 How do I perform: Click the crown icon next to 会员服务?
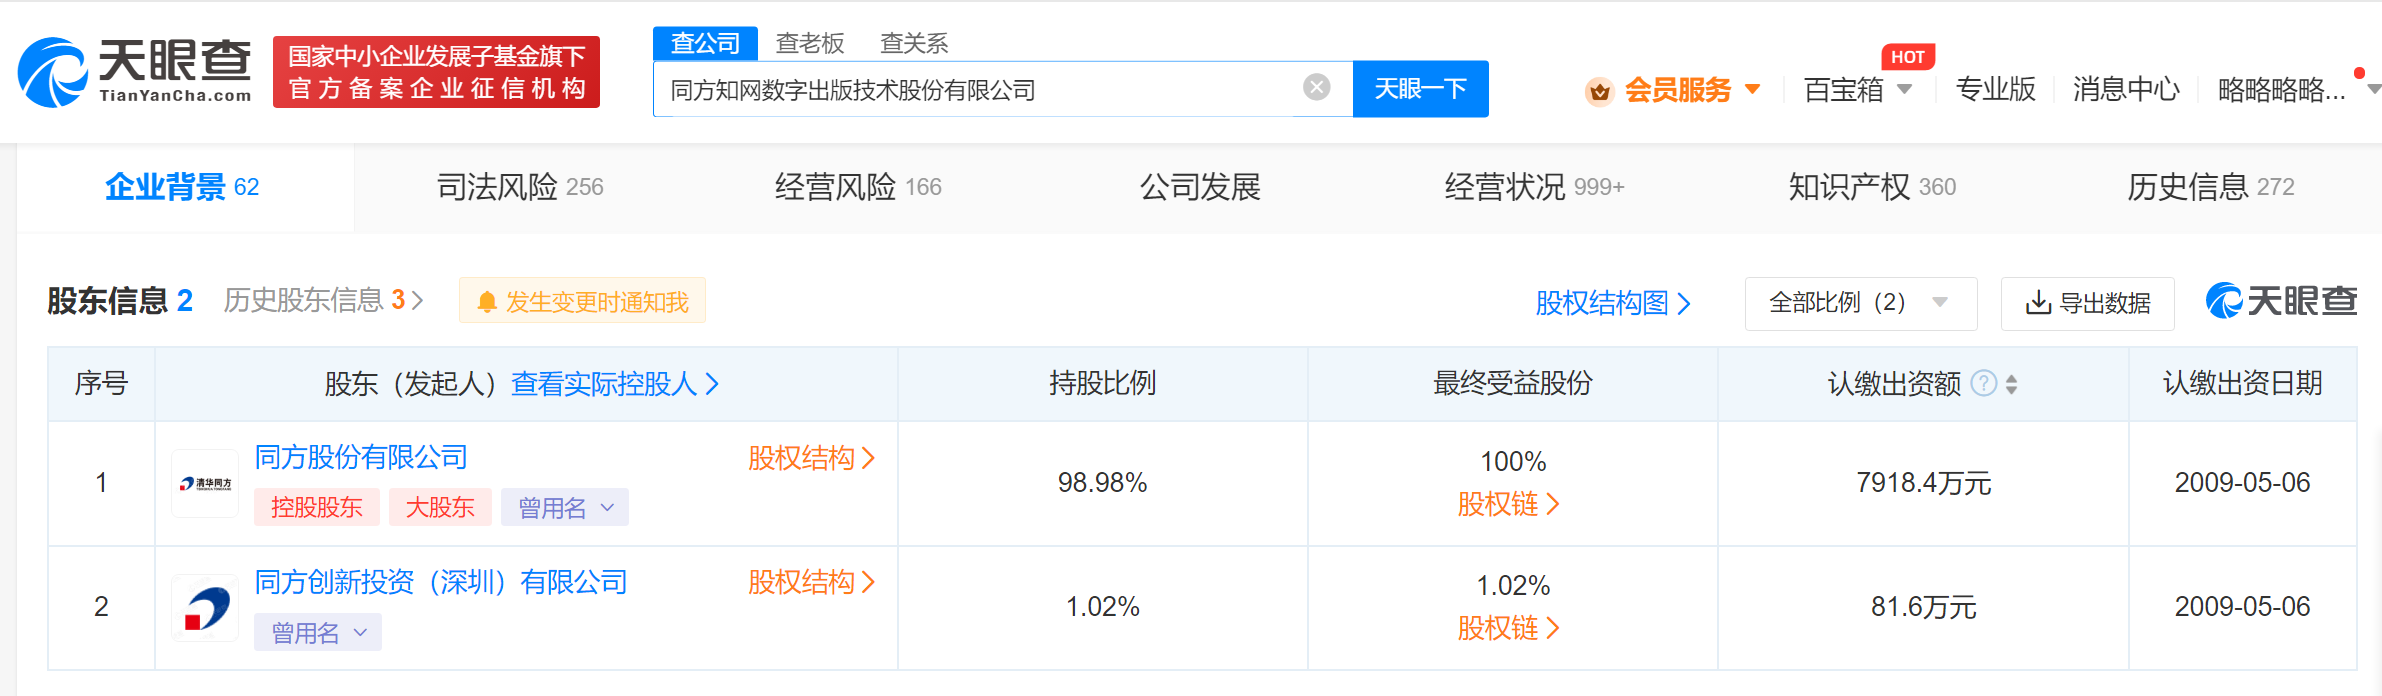[x=1600, y=91]
